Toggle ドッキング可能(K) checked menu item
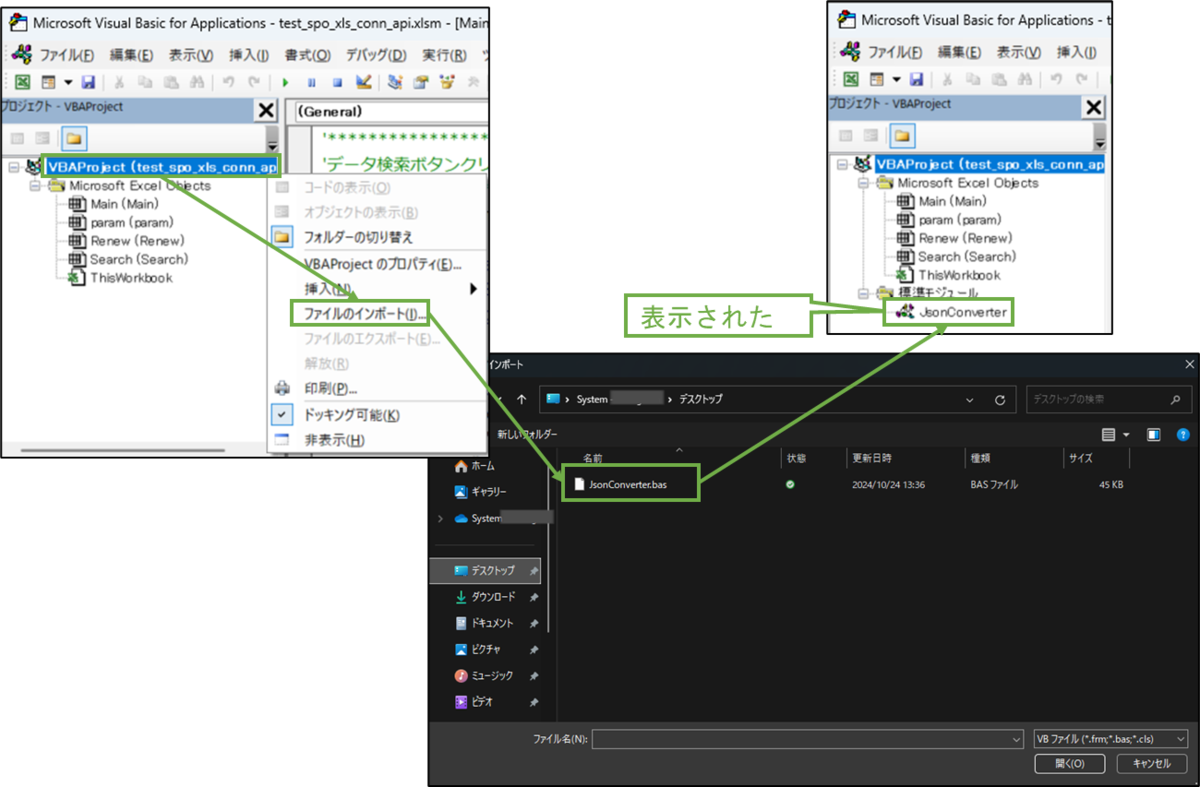This screenshot has width=1200, height=787. [x=351, y=415]
